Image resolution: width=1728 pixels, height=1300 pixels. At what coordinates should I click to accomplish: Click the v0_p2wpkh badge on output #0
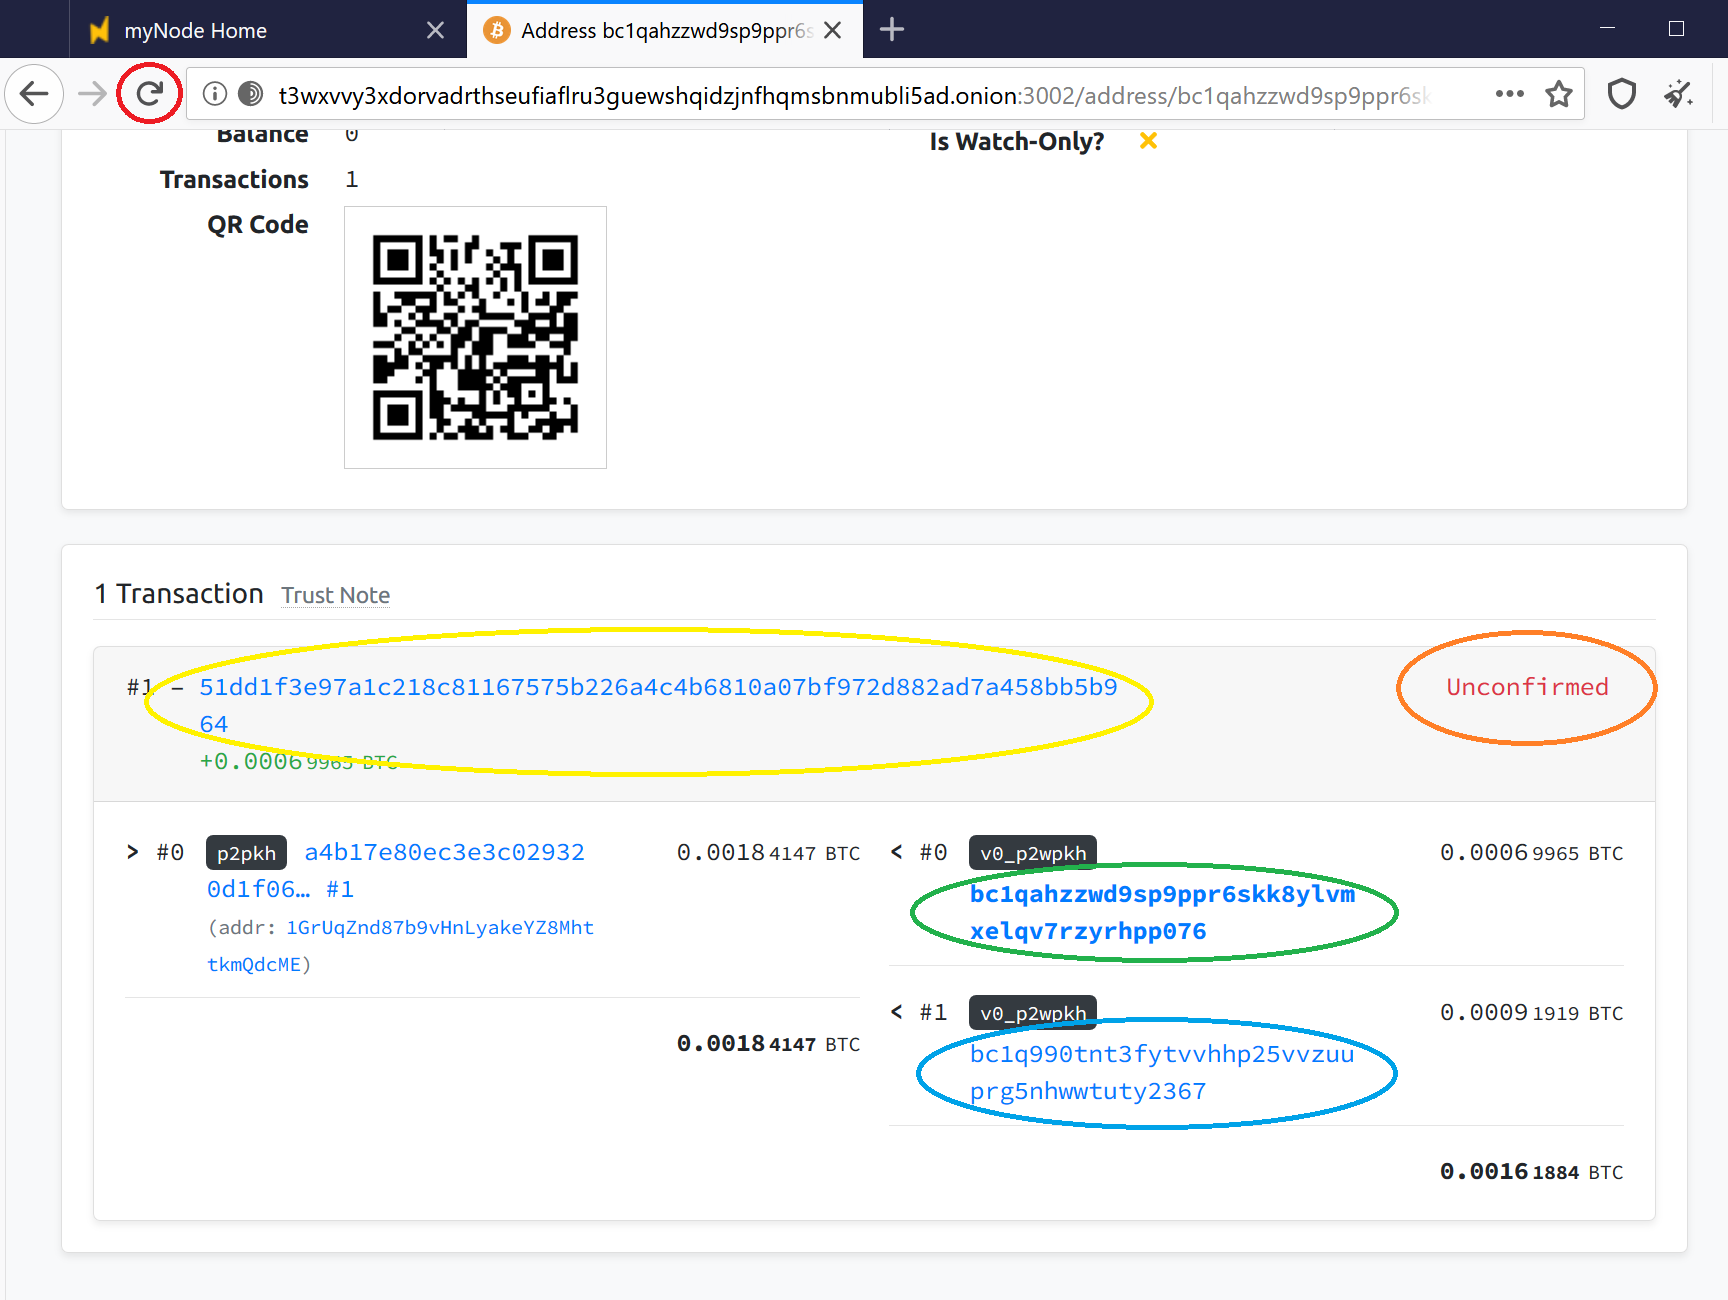click(x=1032, y=853)
